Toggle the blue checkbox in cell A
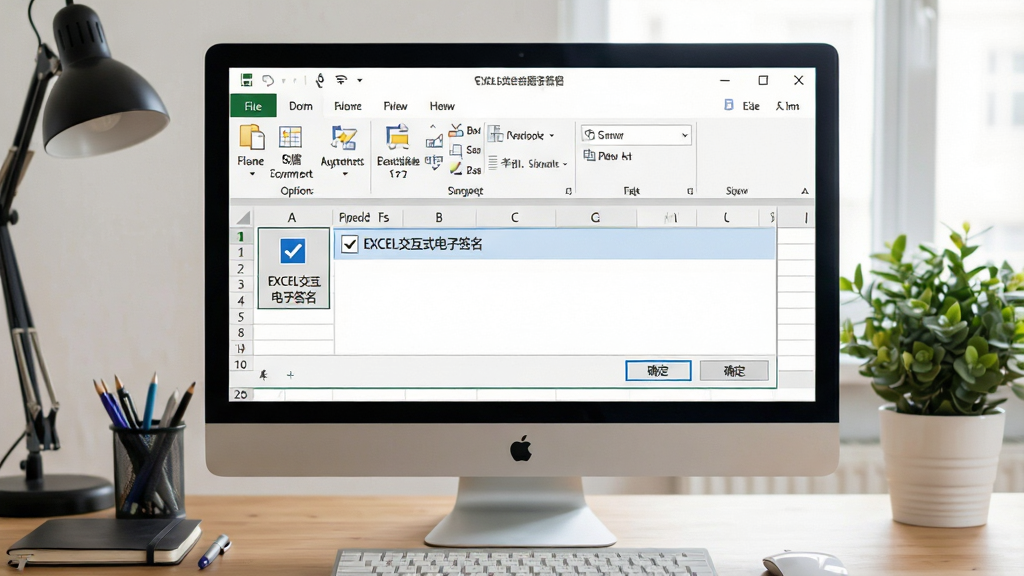The width and height of the screenshot is (1024, 576). click(293, 251)
